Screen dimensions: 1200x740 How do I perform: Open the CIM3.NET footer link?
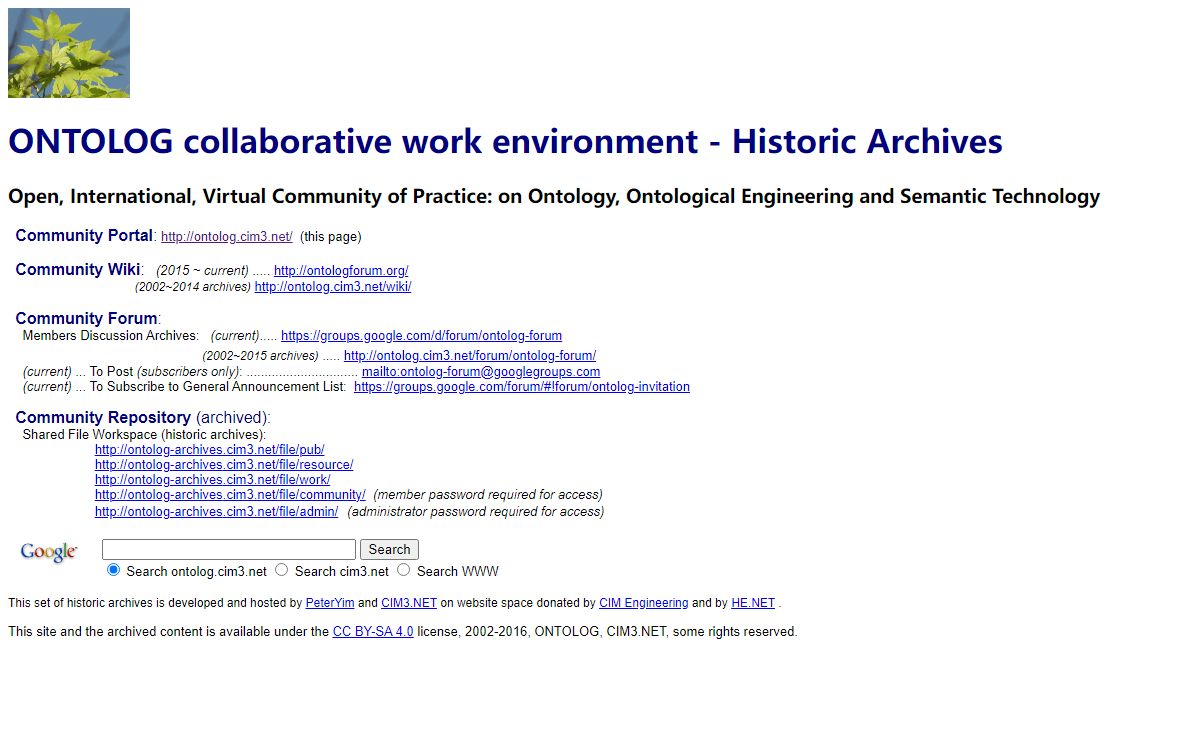coord(409,603)
